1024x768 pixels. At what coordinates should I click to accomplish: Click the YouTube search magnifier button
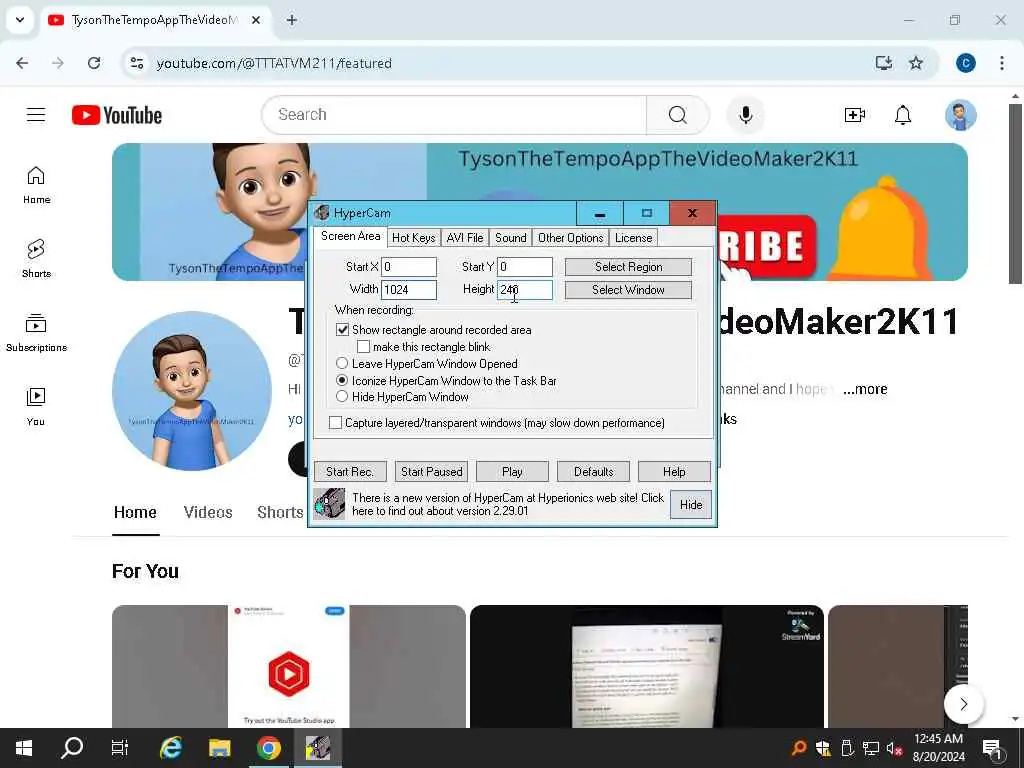pos(677,115)
